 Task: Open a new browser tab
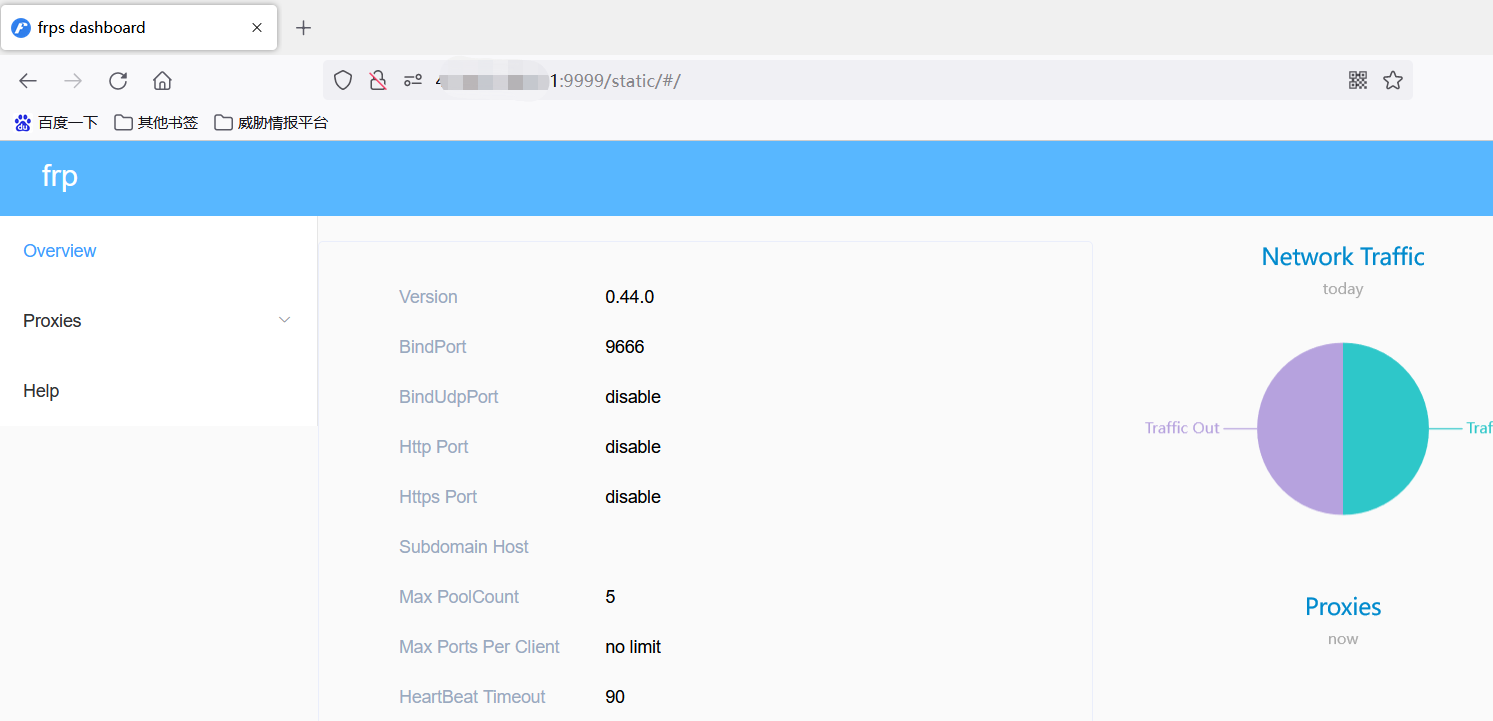pyautogui.click(x=304, y=28)
